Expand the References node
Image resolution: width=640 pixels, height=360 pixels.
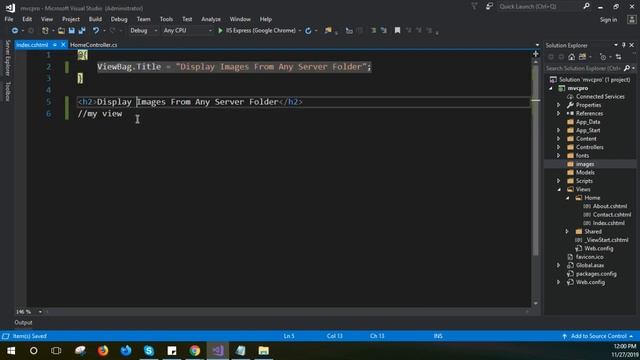pos(559,113)
